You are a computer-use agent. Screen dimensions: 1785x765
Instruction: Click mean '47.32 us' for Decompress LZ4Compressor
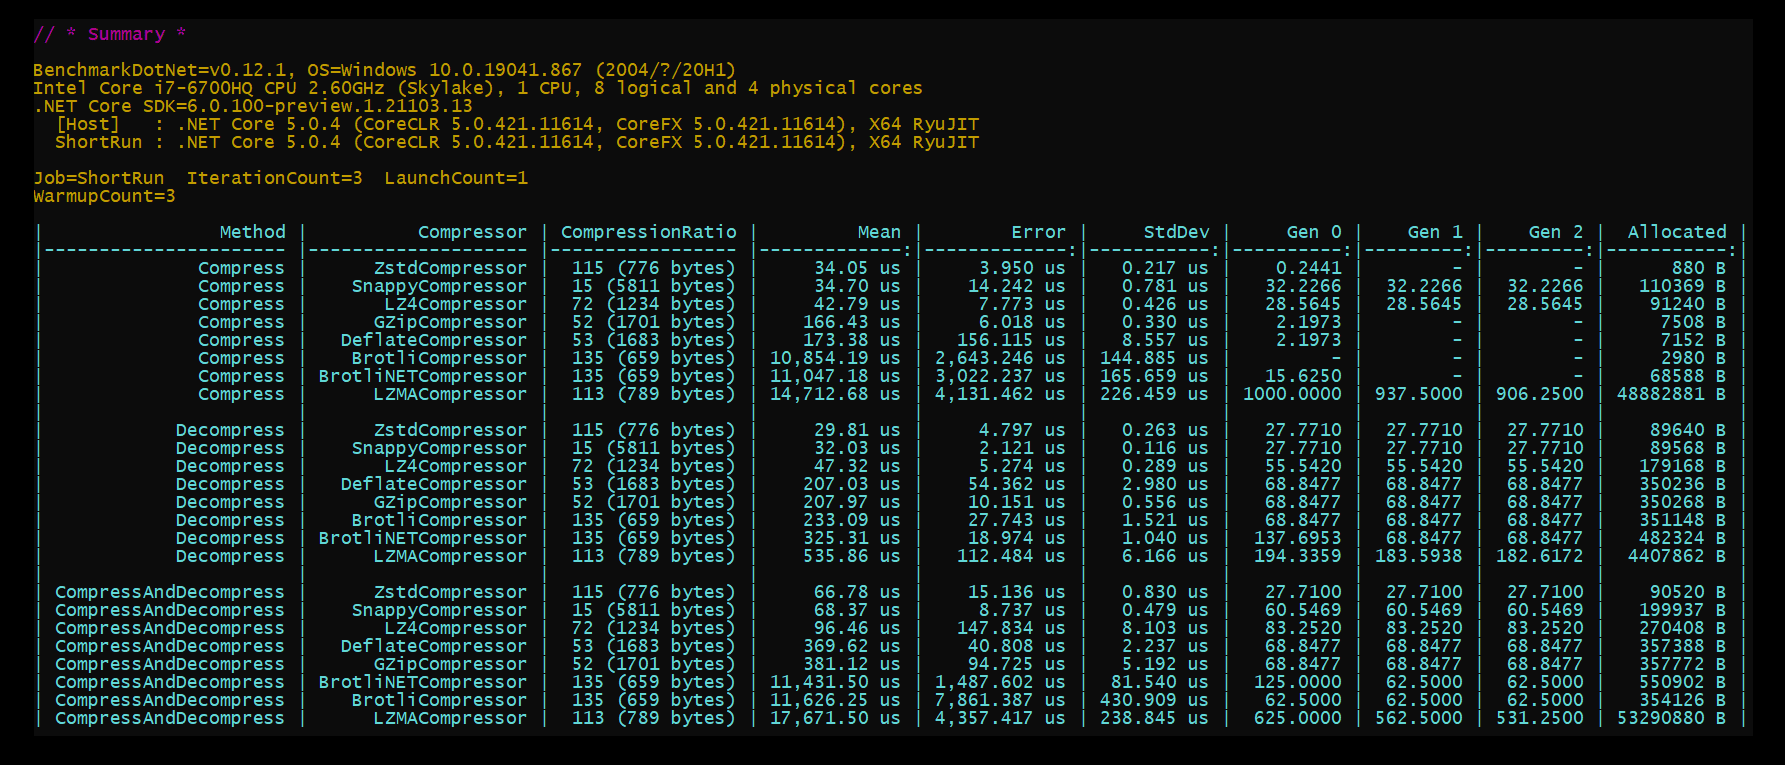coord(857,466)
